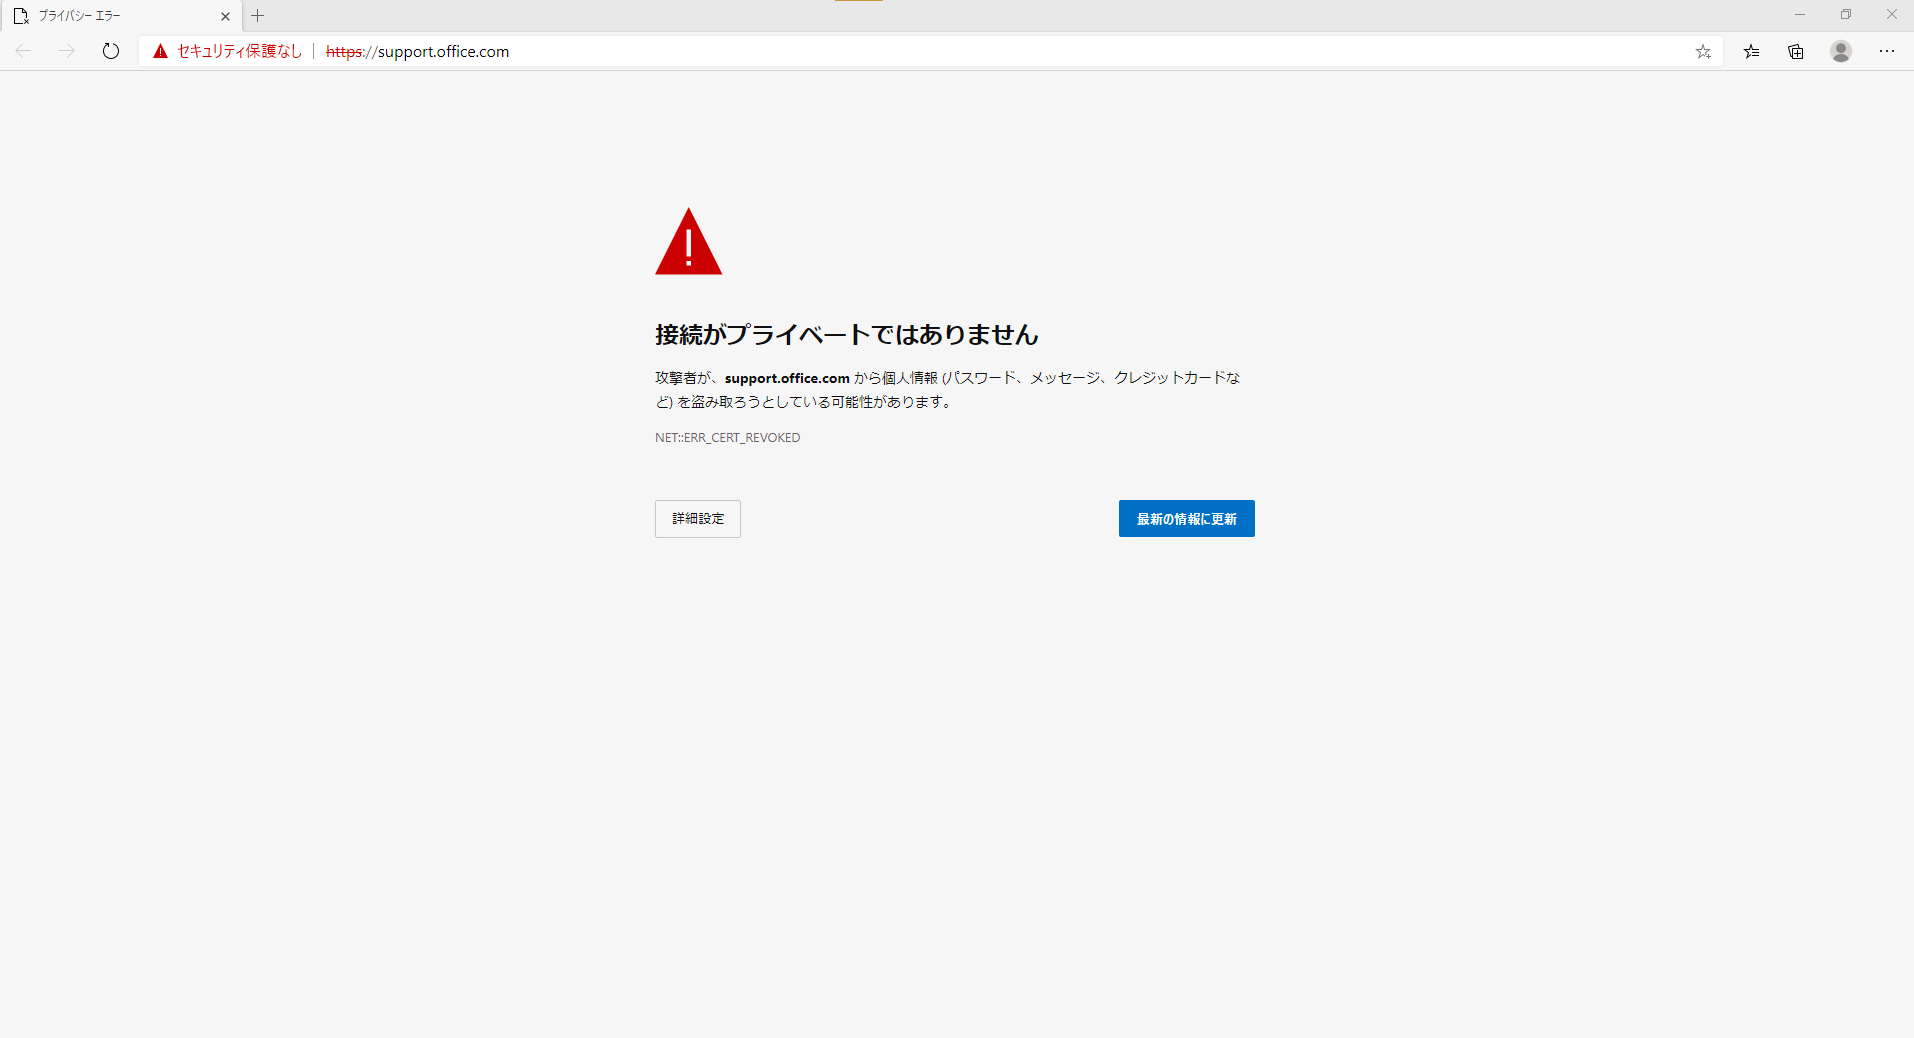Click the セキュリティ保護なし security label
This screenshot has width=1914, height=1038.
(x=240, y=51)
